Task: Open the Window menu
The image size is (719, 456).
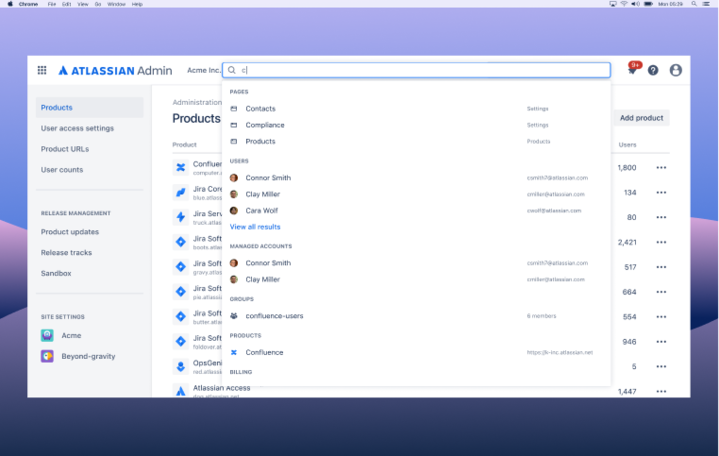Action: click(x=116, y=4)
